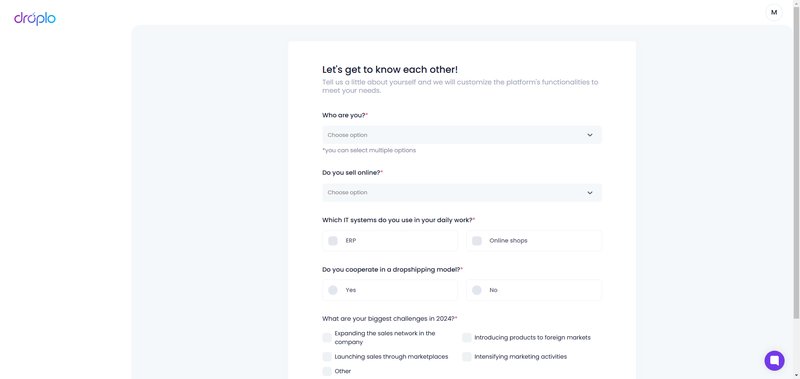The height and width of the screenshot is (379, 800).
Task: Select No for dropshipping model
Action: [477, 290]
